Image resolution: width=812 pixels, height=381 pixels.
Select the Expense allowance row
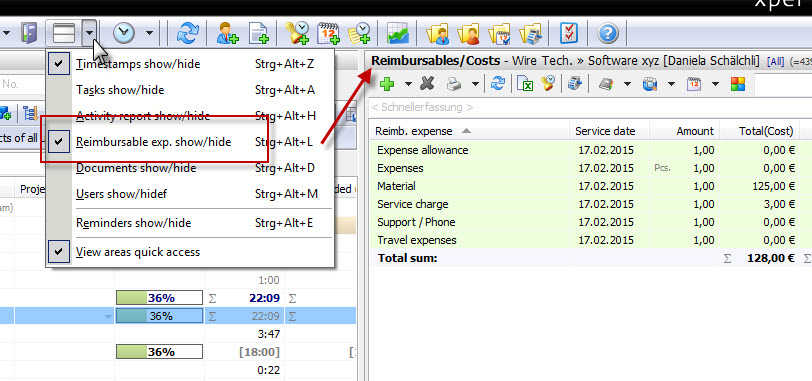(x=590, y=150)
